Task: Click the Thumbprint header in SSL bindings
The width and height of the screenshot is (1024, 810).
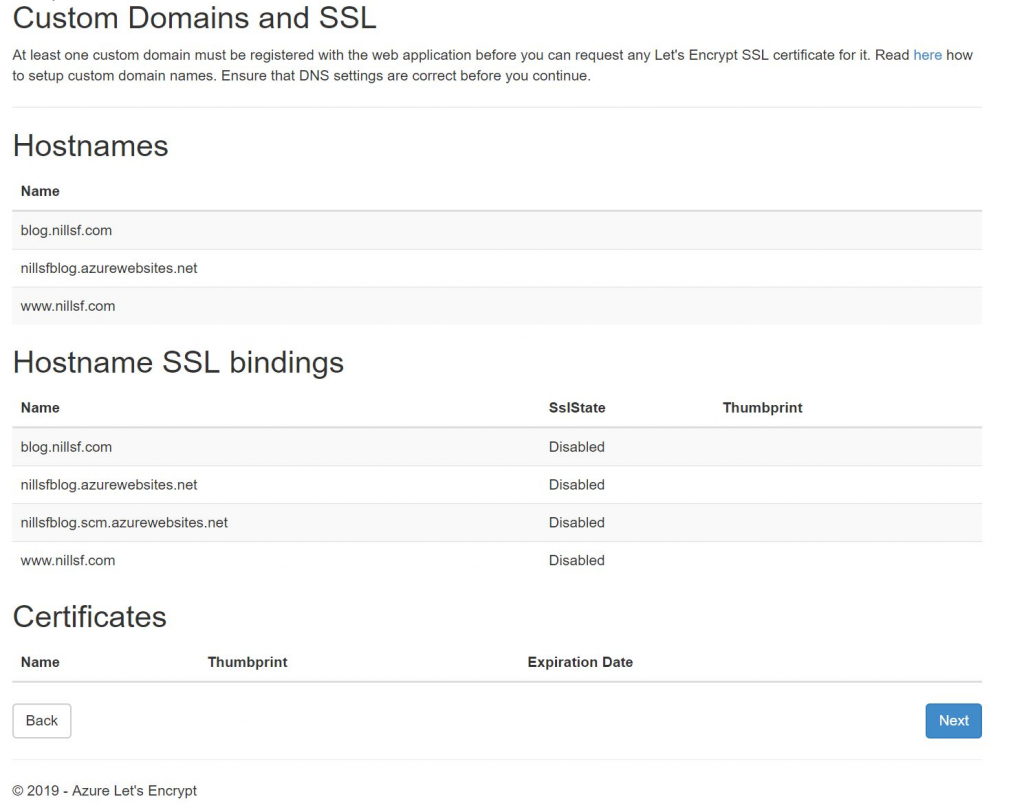Action: pos(762,408)
